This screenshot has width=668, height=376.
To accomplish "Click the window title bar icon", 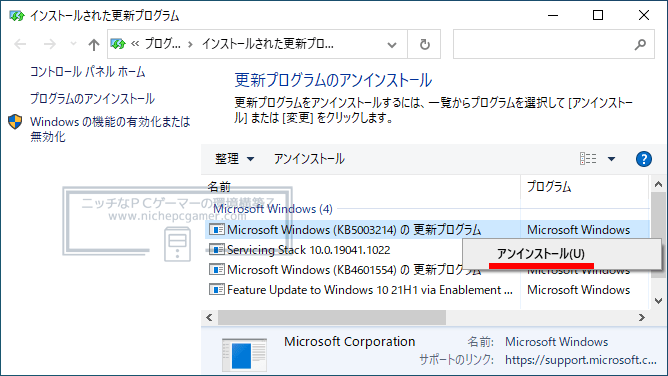I will [16, 16].
